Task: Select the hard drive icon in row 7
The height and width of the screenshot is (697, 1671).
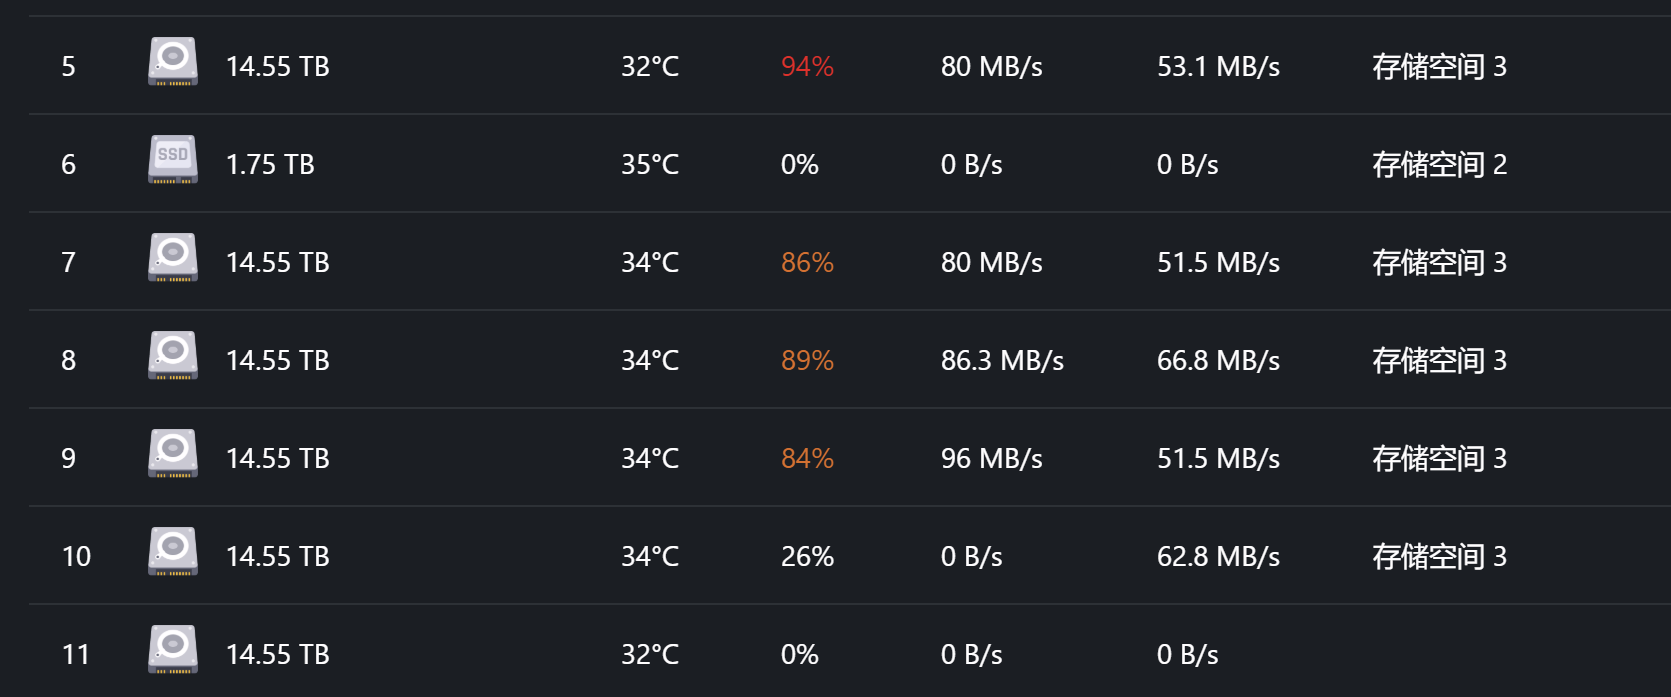Action: (x=173, y=258)
